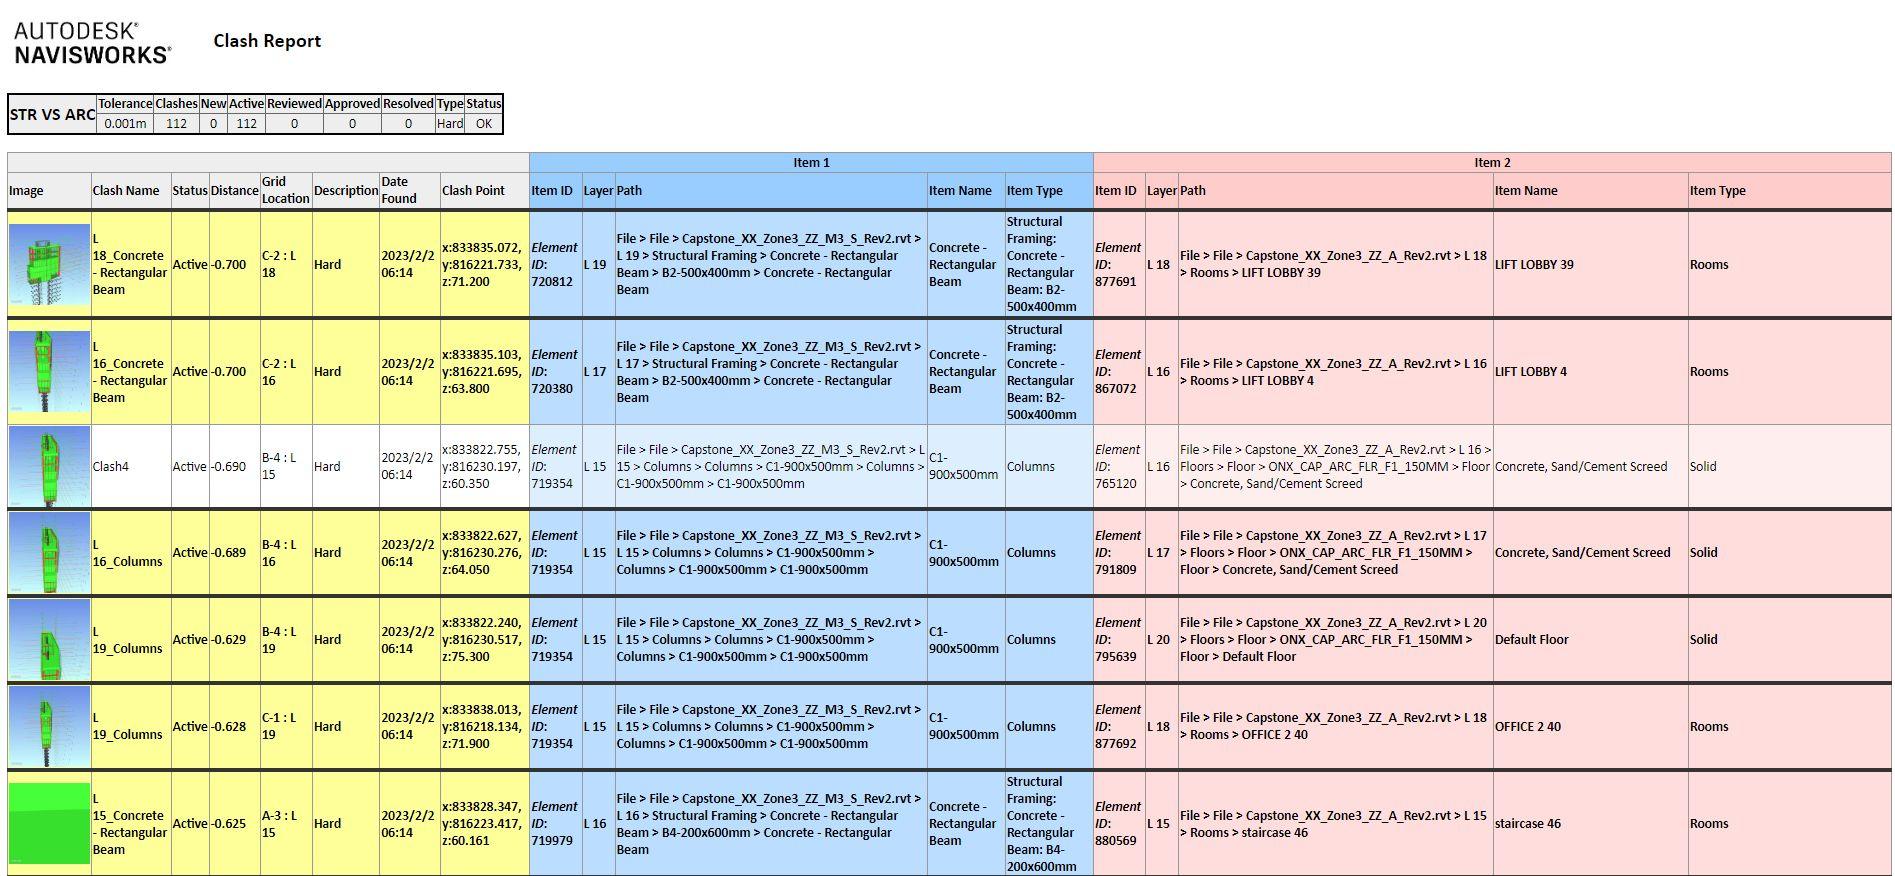Select the "OFFICE 2 40" item name
This screenshot has height=876, width=1895.
1527,727
